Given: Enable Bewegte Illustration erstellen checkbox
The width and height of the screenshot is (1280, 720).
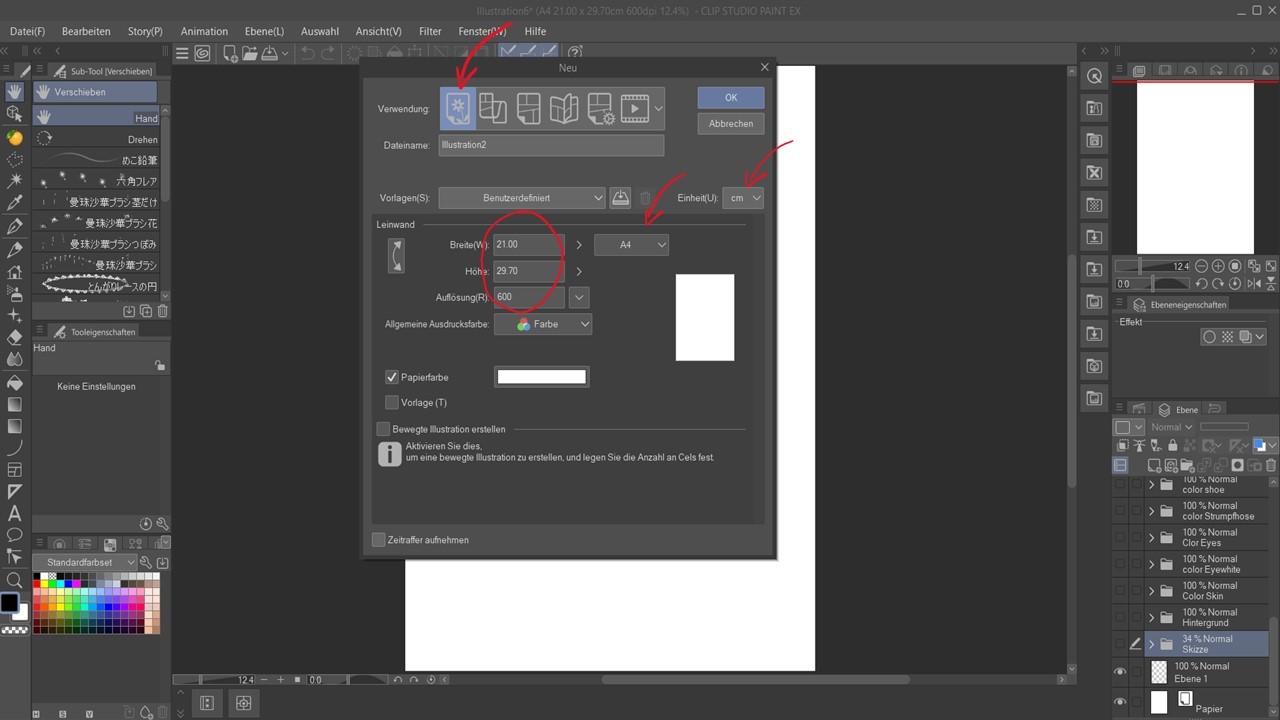Looking at the screenshot, I should [383, 429].
